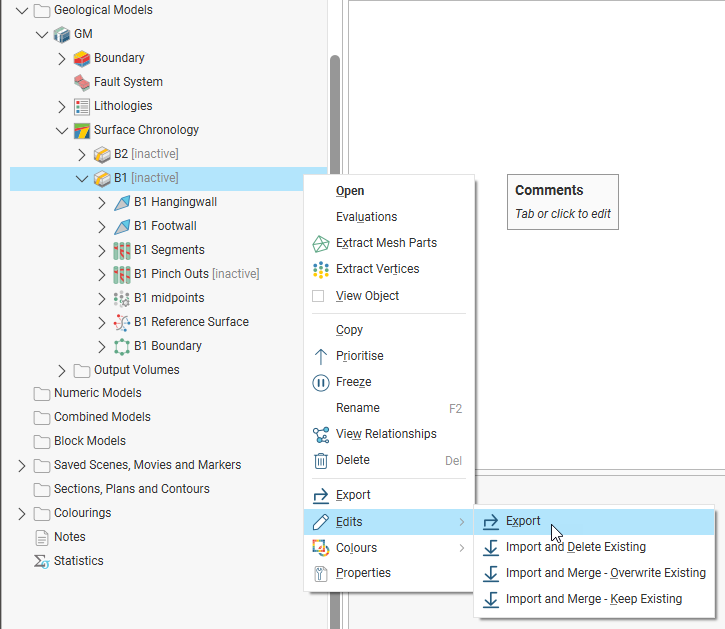Image resolution: width=725 pixels, height=629 pixels.
Task: Select Import and Merge - Overwrite Existing
Action: (605, 573)
